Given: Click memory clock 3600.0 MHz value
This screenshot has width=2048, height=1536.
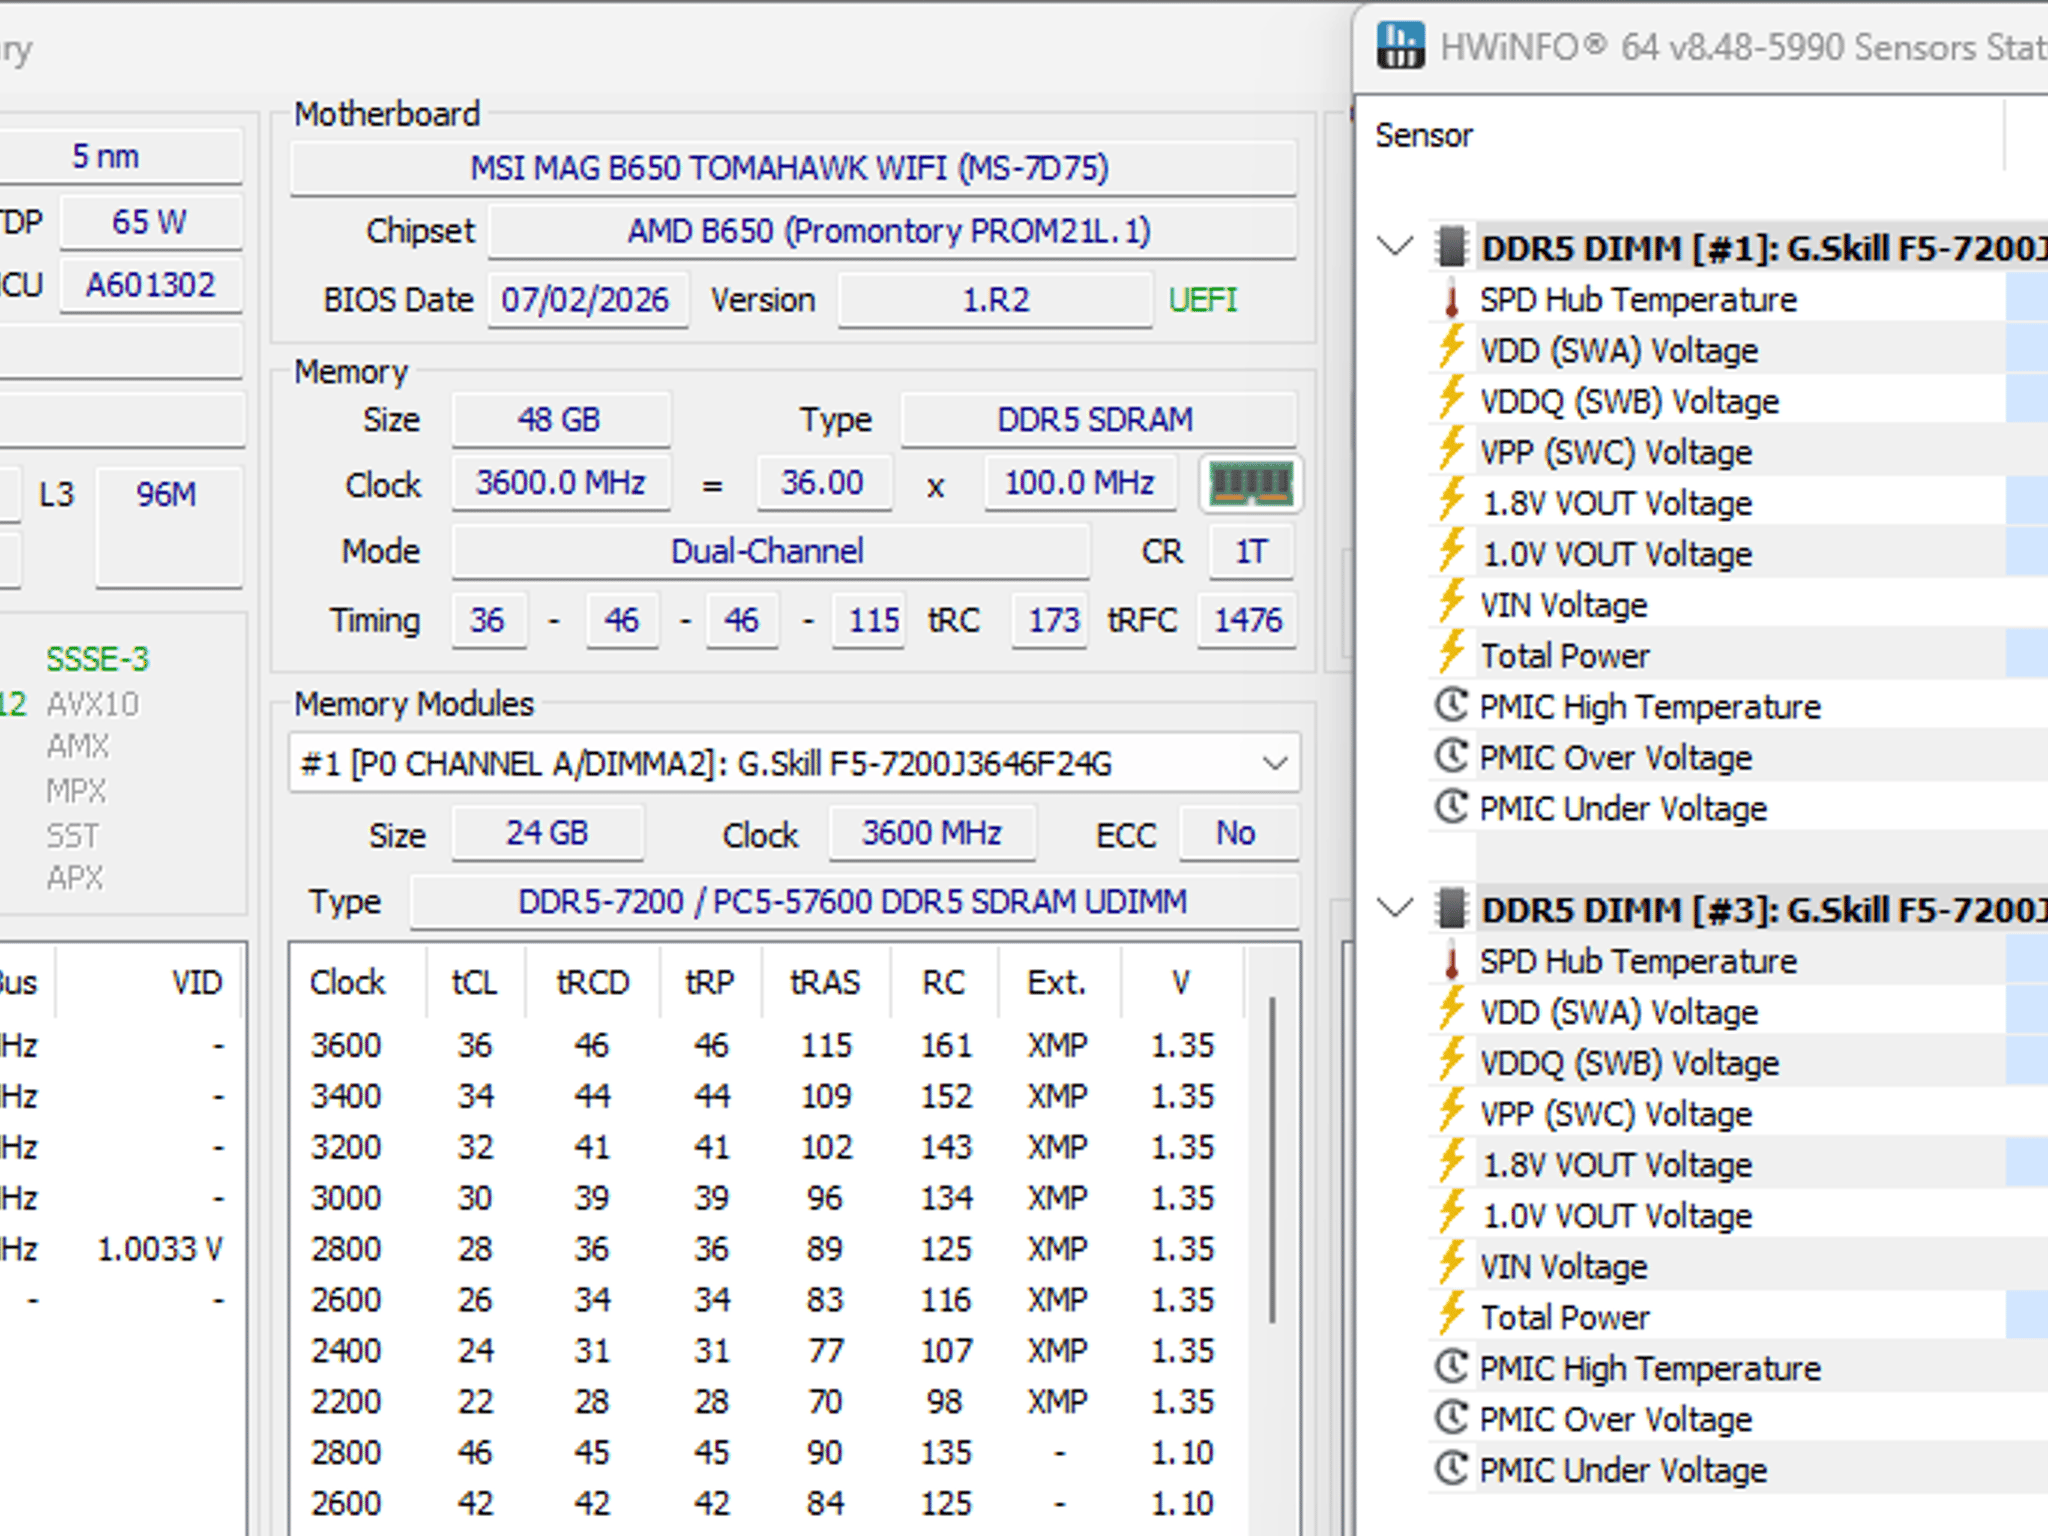Looking at the screenshot, I should click(561, 483).
